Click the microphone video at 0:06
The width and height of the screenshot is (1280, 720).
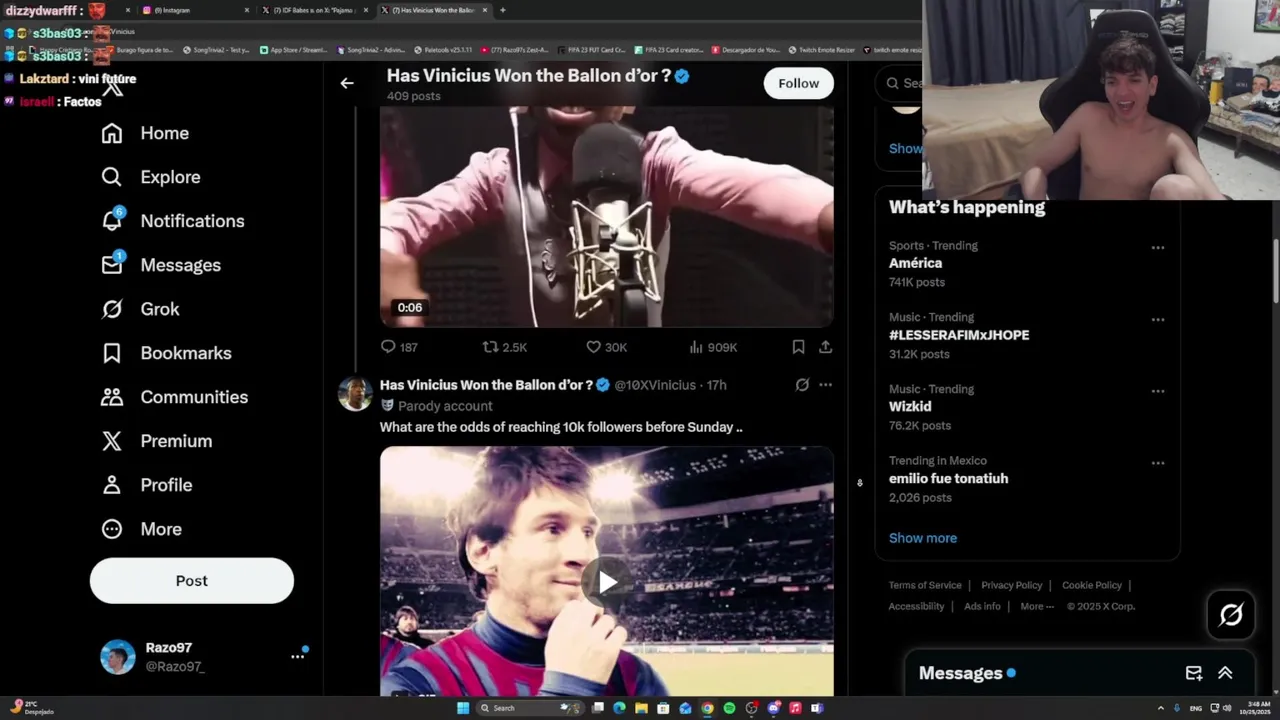(607, 218)
